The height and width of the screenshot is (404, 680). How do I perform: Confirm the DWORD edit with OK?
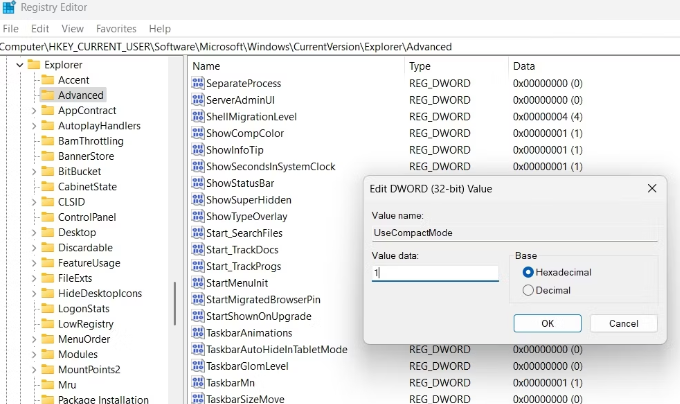tap(547, 323)
